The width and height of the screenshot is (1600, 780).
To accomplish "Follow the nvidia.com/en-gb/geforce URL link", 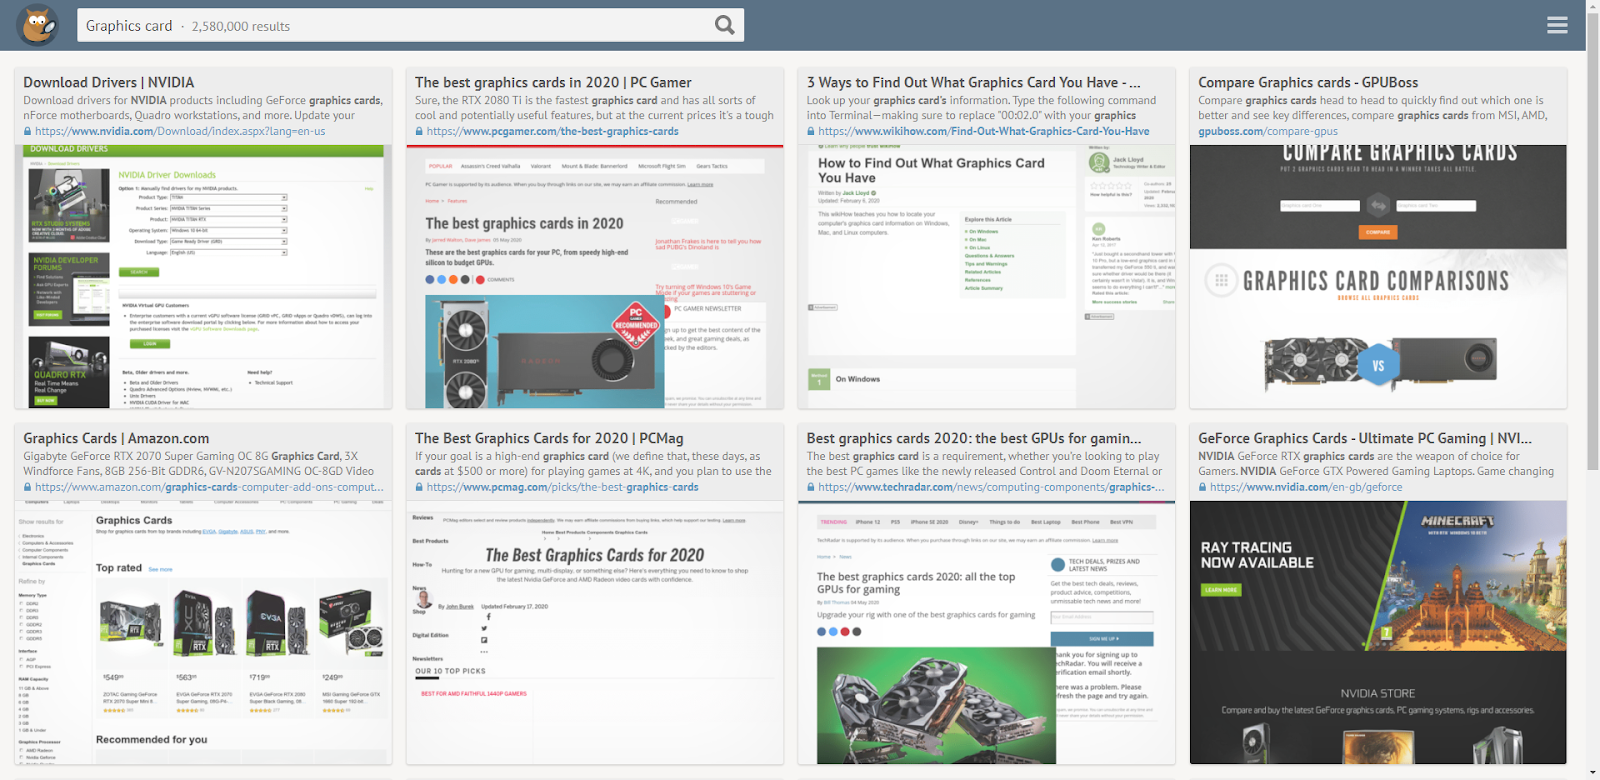I will [x=1306, y=487].
